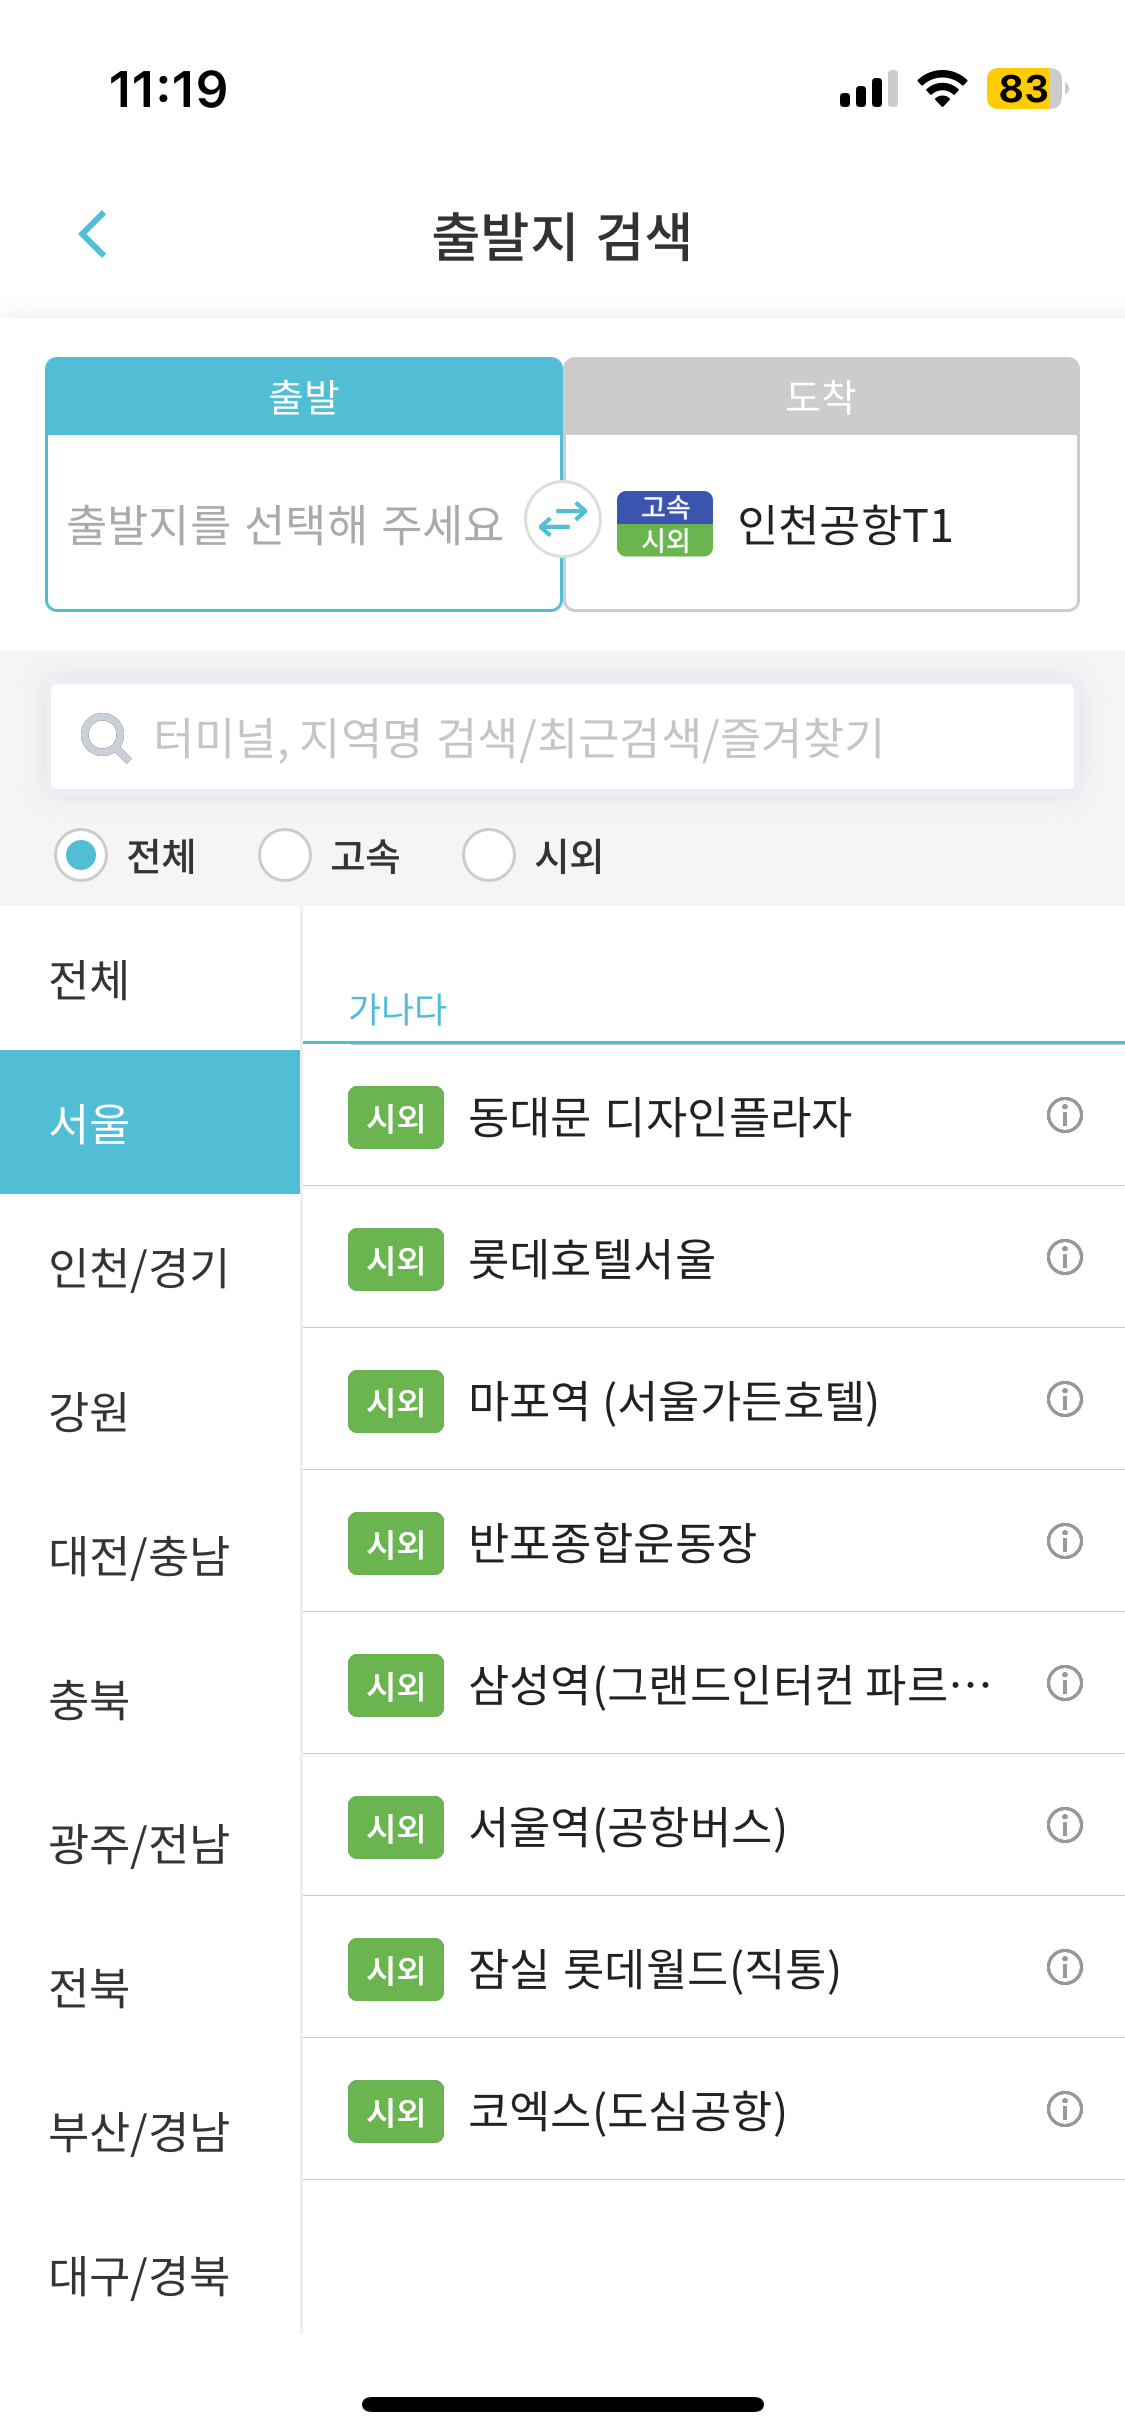Tap the 고속/시외 badge beside 인천공항T1
Image resolution: width=1125 pixels, height=2436 pixels.
(x=665, y=521)
